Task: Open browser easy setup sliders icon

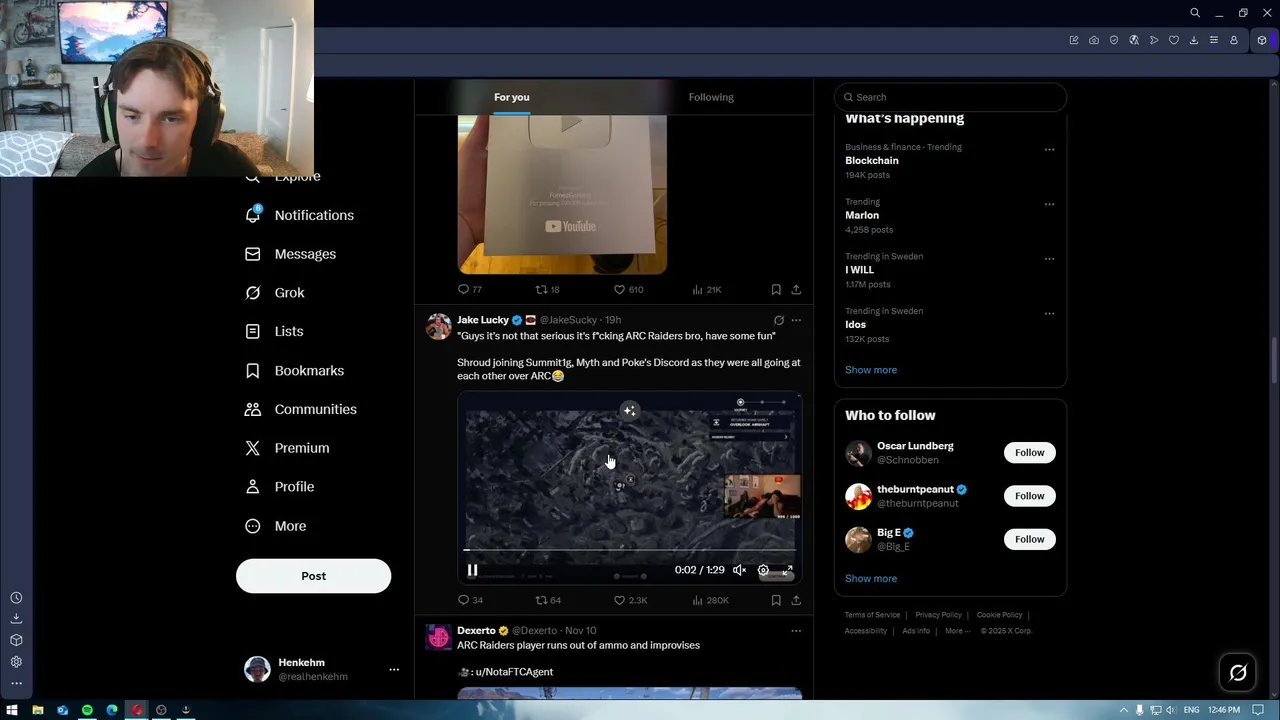Action: pos(1214,40)
